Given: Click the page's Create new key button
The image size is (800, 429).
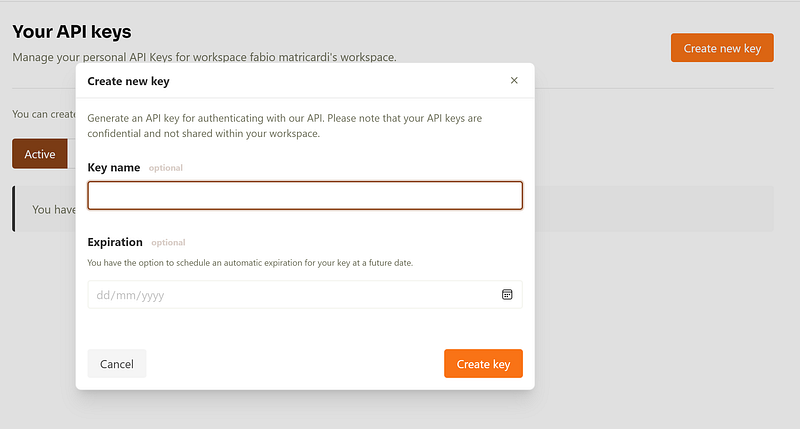Looking at the screenshot, I should tap(722, 48).
